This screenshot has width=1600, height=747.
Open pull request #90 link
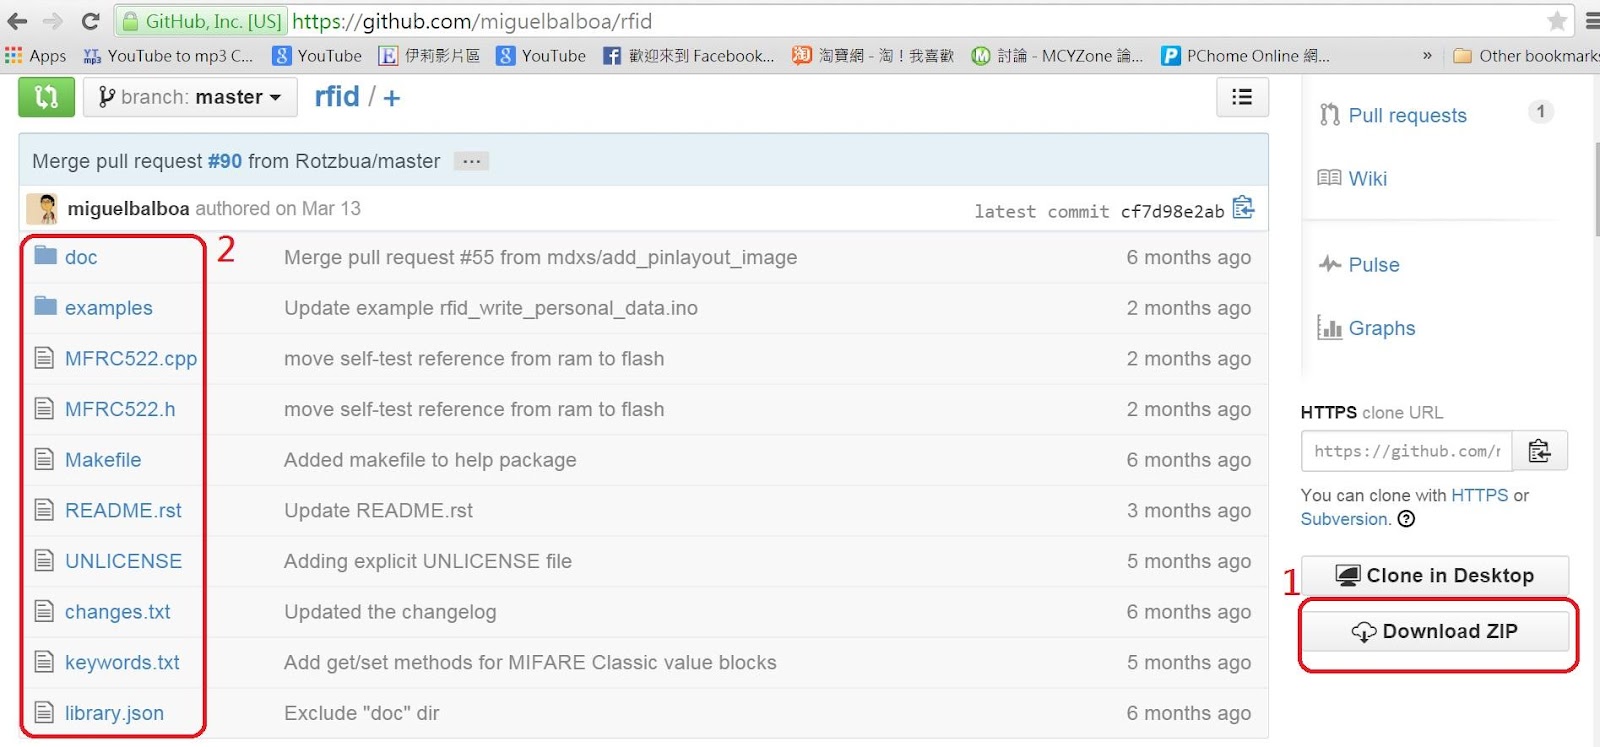[225, 161]
